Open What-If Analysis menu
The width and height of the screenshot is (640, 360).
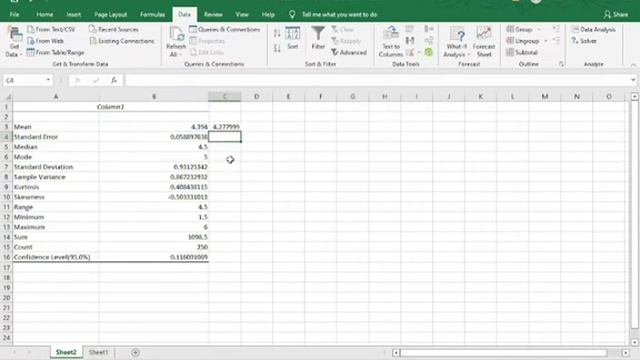[457, 42]
